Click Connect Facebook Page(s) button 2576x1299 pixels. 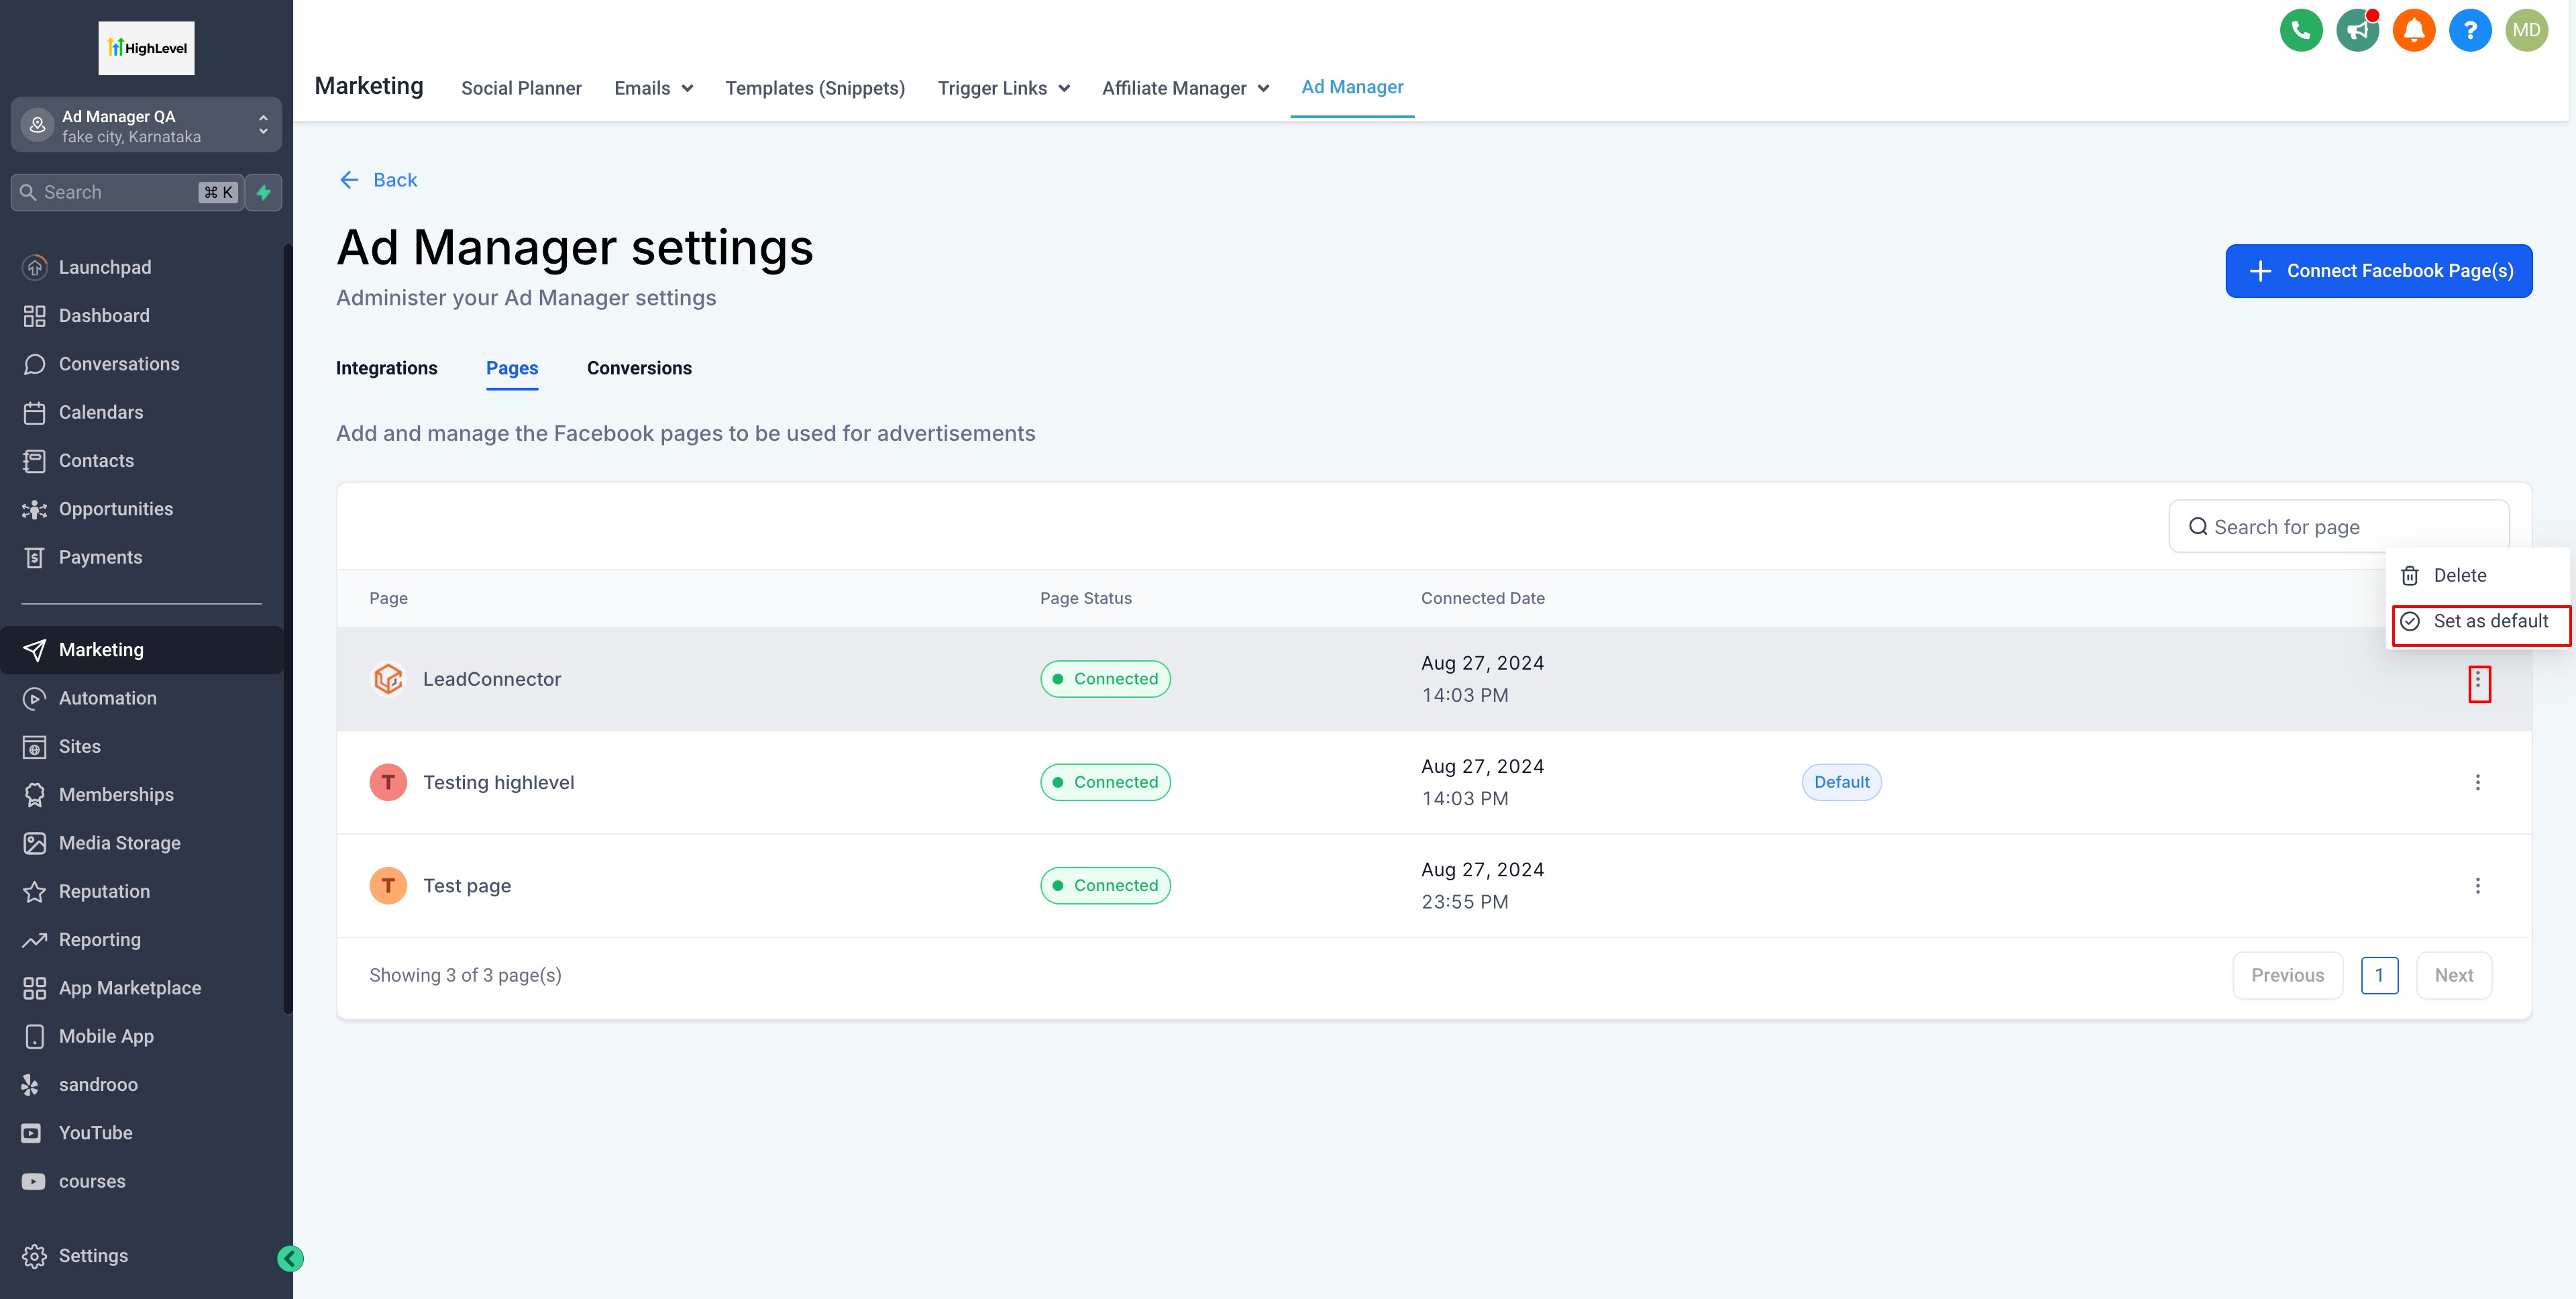pos(2378,271)
